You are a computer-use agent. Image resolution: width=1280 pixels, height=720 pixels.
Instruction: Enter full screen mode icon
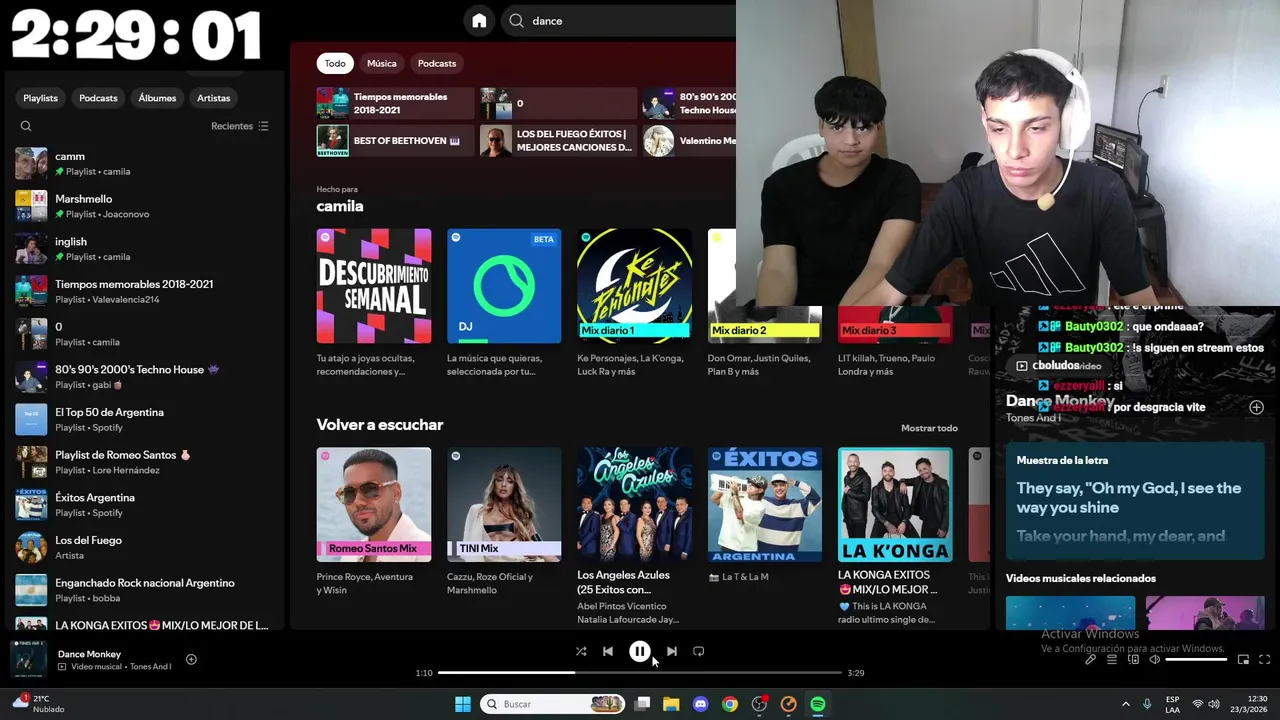pyautogui.click(x=1264, y=659)
